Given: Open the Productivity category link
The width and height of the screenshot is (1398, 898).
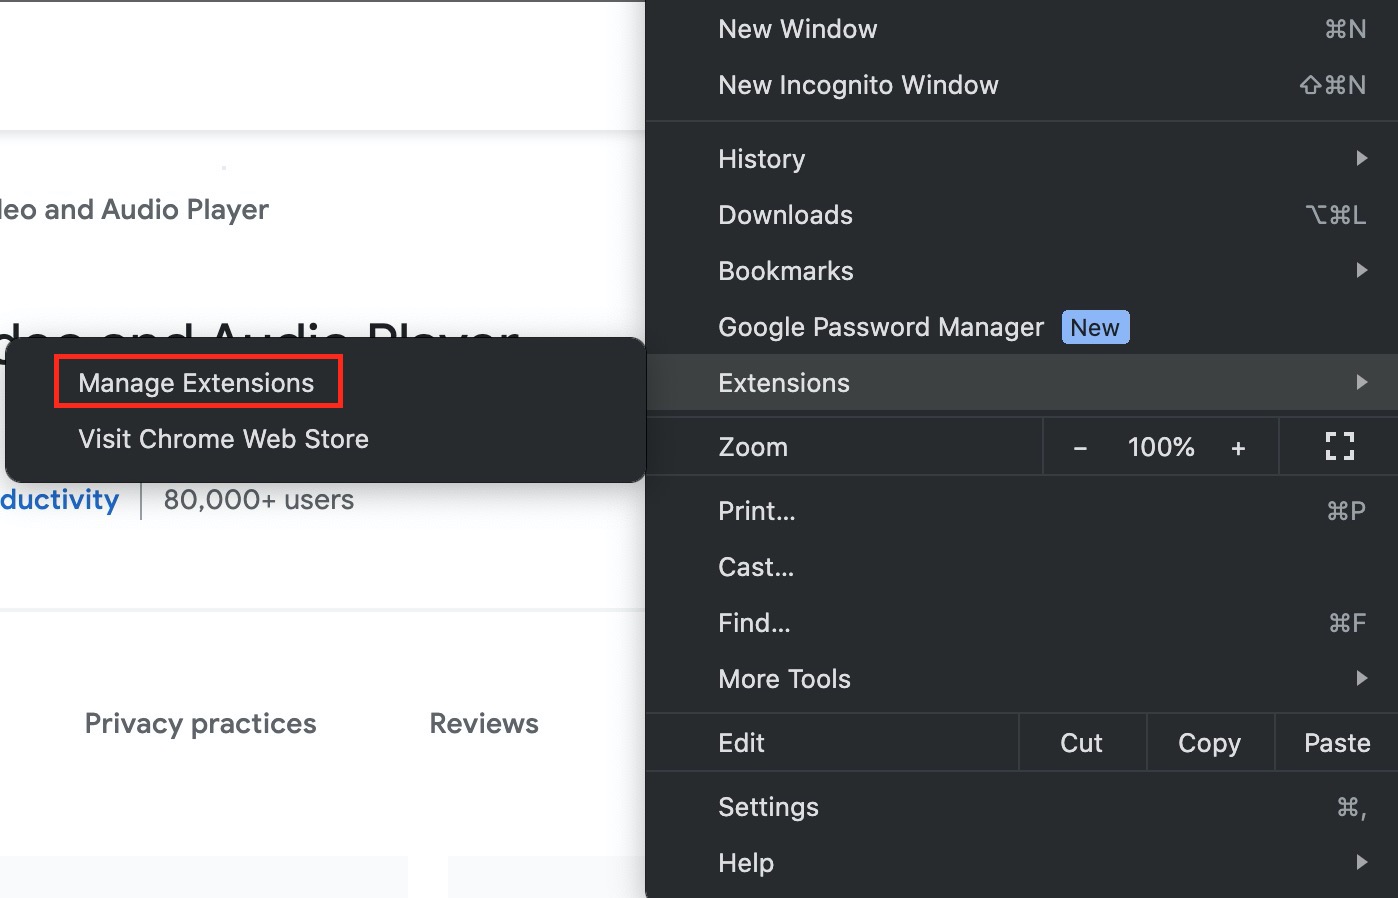Looking at the screenshot, I should [59, 499].
